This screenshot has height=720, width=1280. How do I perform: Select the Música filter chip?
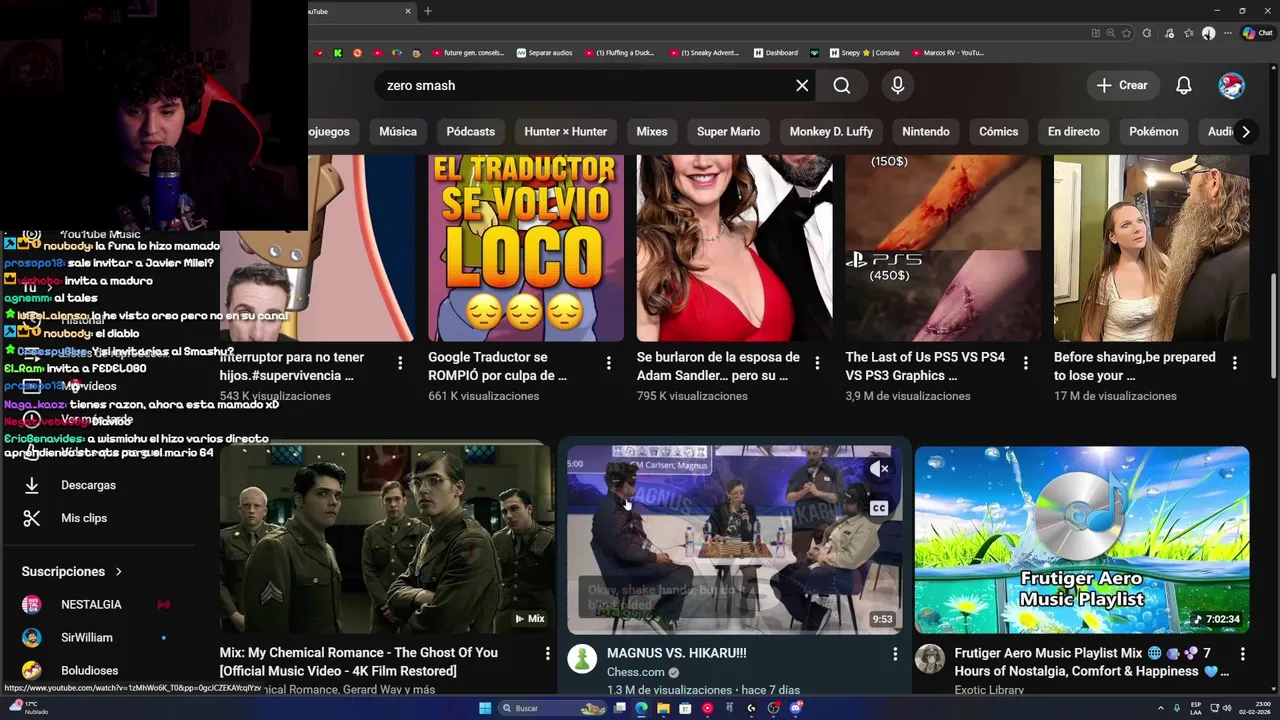pyautogui.click(x=398, y=131)
